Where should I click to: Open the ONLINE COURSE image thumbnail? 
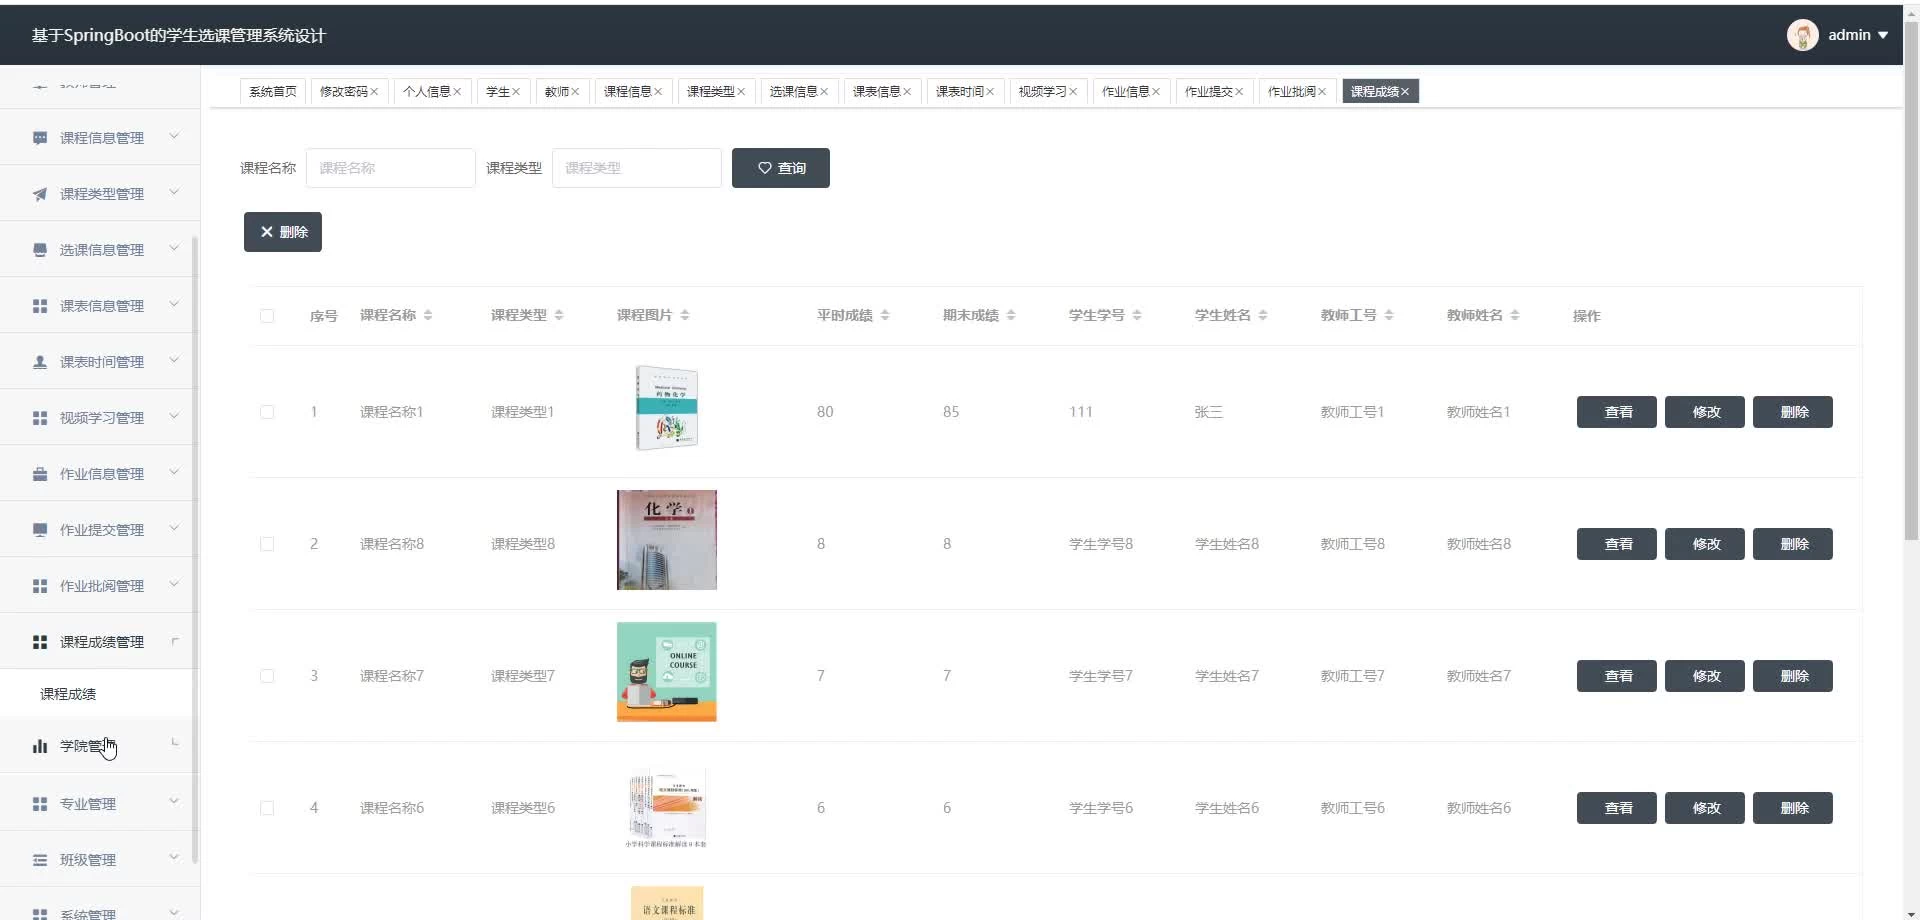click(x=667, y=672)
